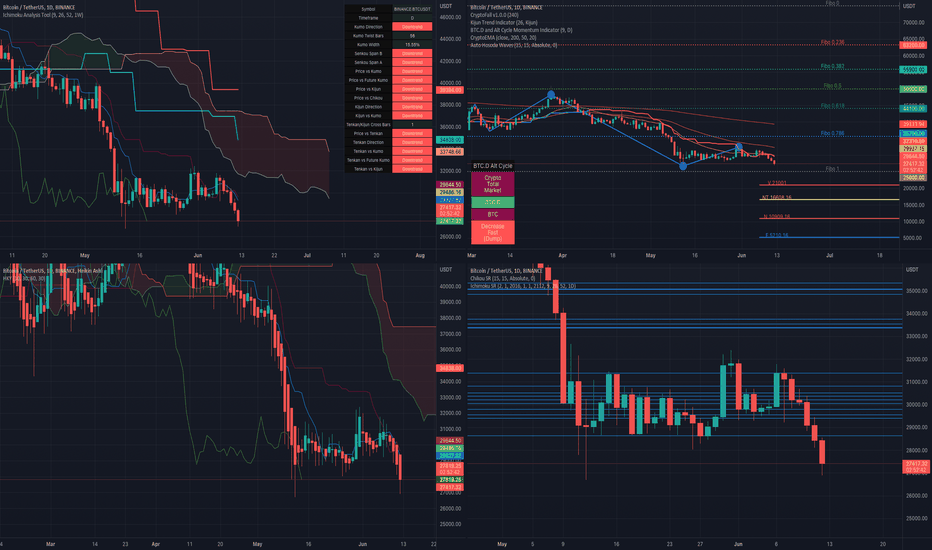The image size is (932, 550).
Task: Select the maroon BTC cell in Alt Cycle table
Action: tap(493, 215)
